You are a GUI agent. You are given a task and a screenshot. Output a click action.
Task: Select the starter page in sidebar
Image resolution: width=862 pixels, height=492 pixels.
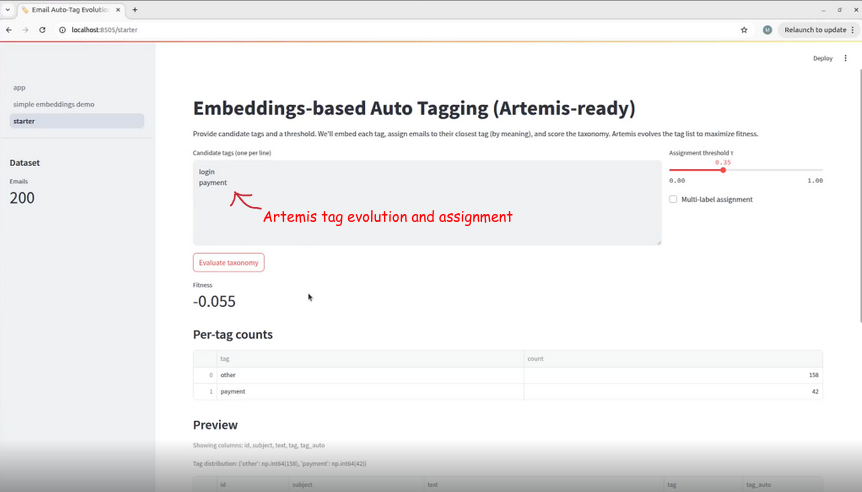pos(24,121)
